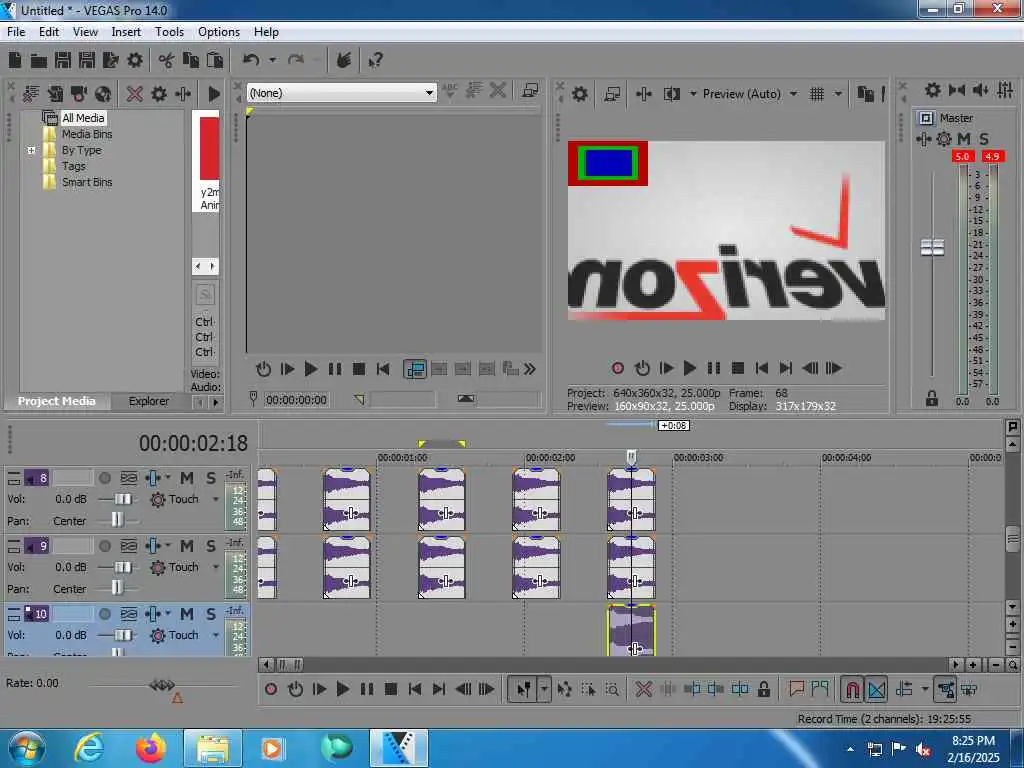Go to Start in timeline transport bar
This screenshot has width=1024, height=768.
pyautogui.click(x=415, y=689)
